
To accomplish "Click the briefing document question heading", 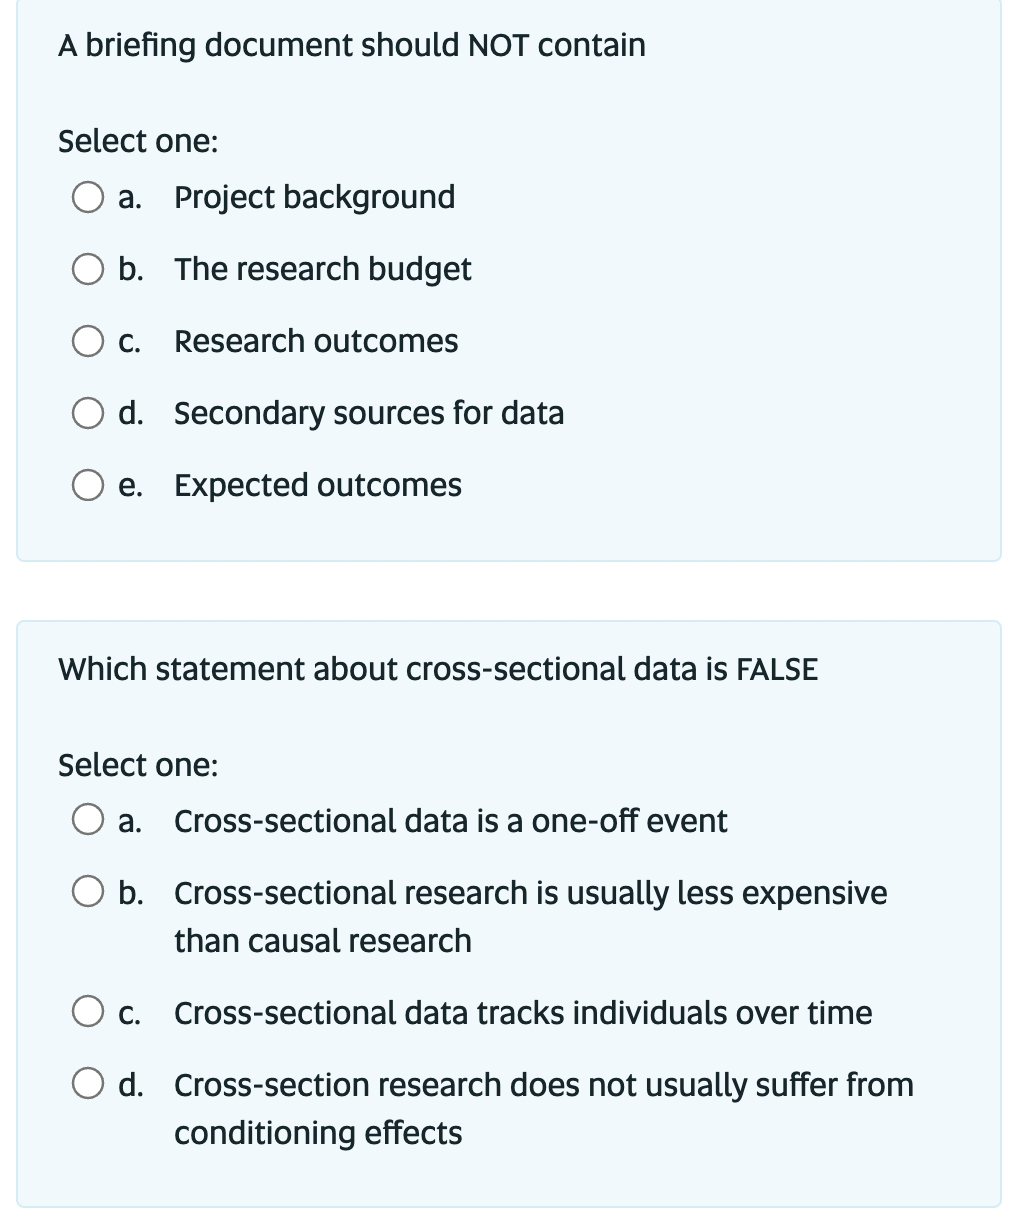I will [x=351, y=46].
